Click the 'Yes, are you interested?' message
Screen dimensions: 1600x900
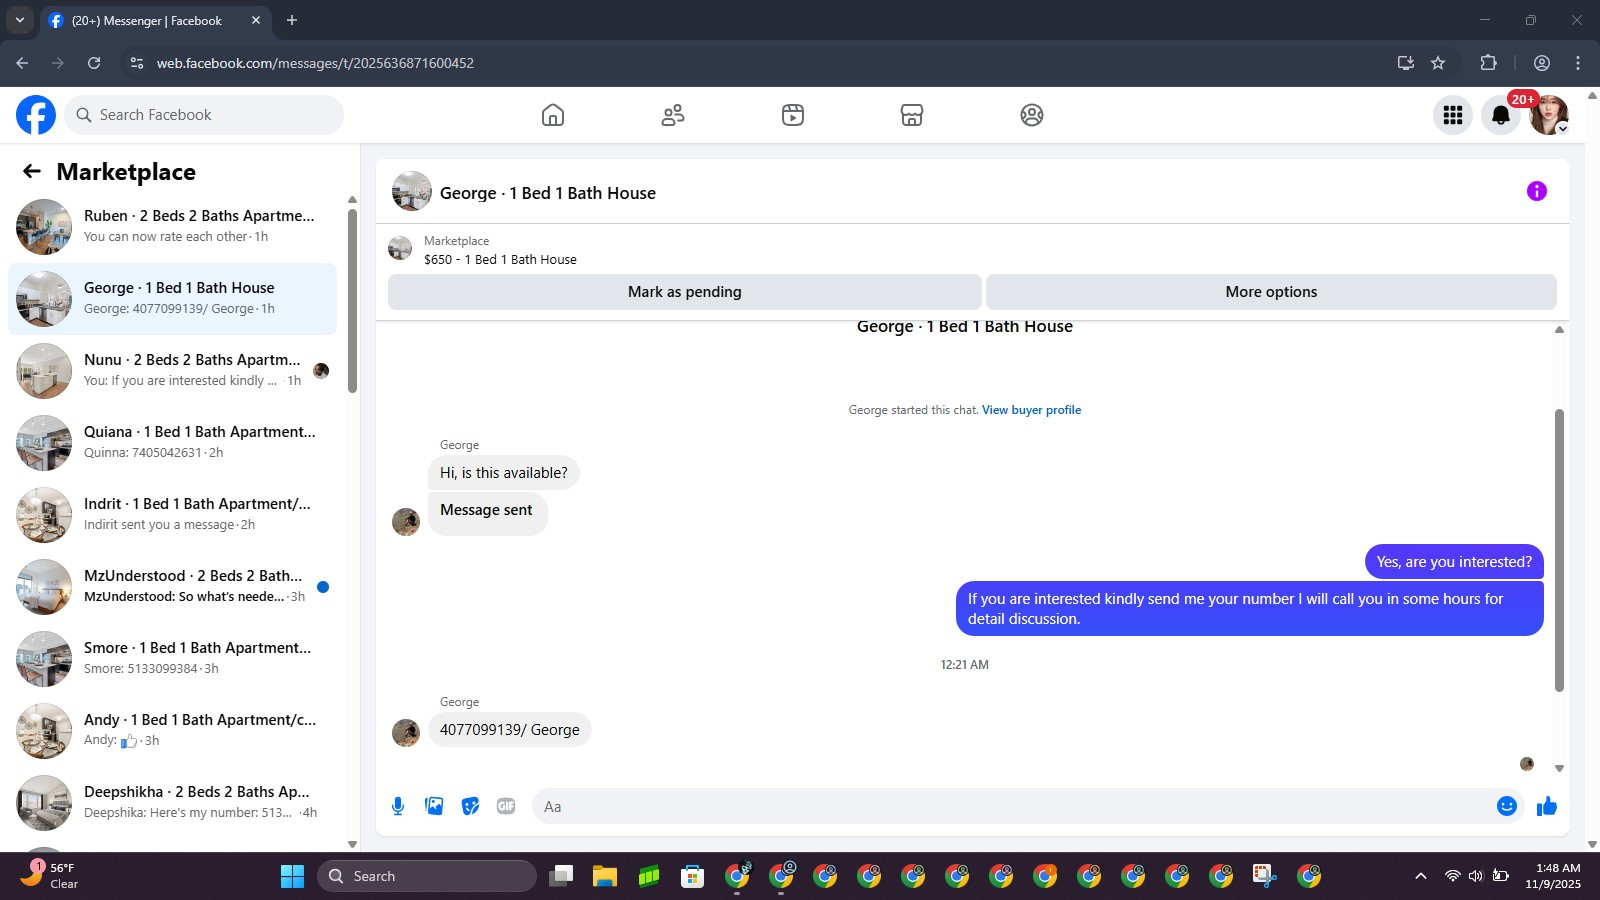(x=1454, y=562)
